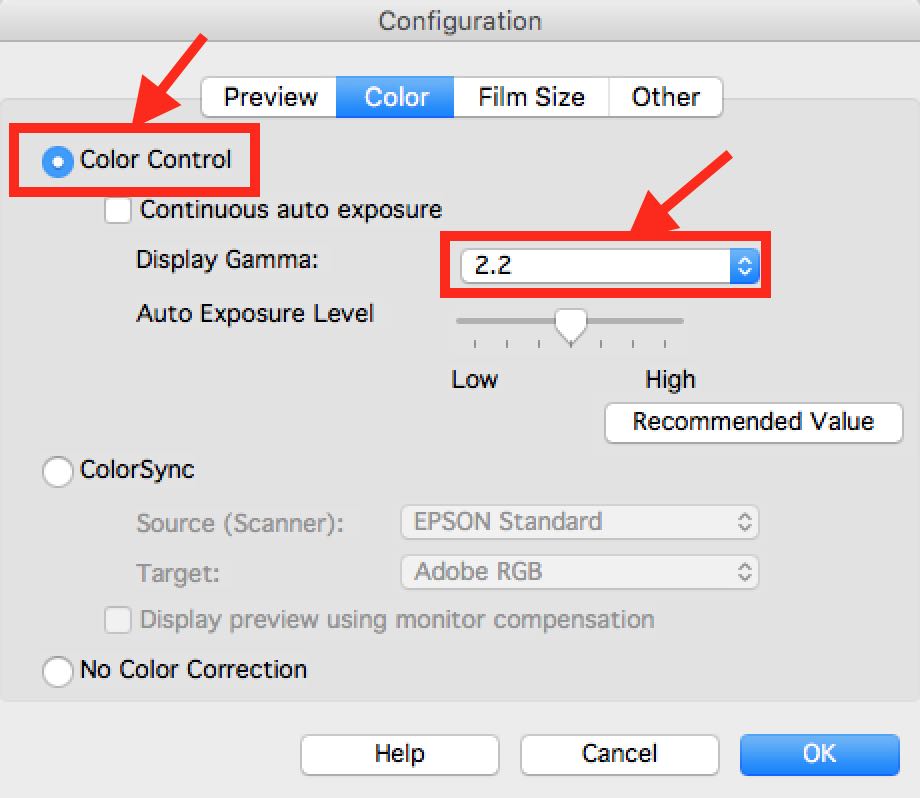
Task: Click the Low end of exposure slider
Action: tap(460, 322)
